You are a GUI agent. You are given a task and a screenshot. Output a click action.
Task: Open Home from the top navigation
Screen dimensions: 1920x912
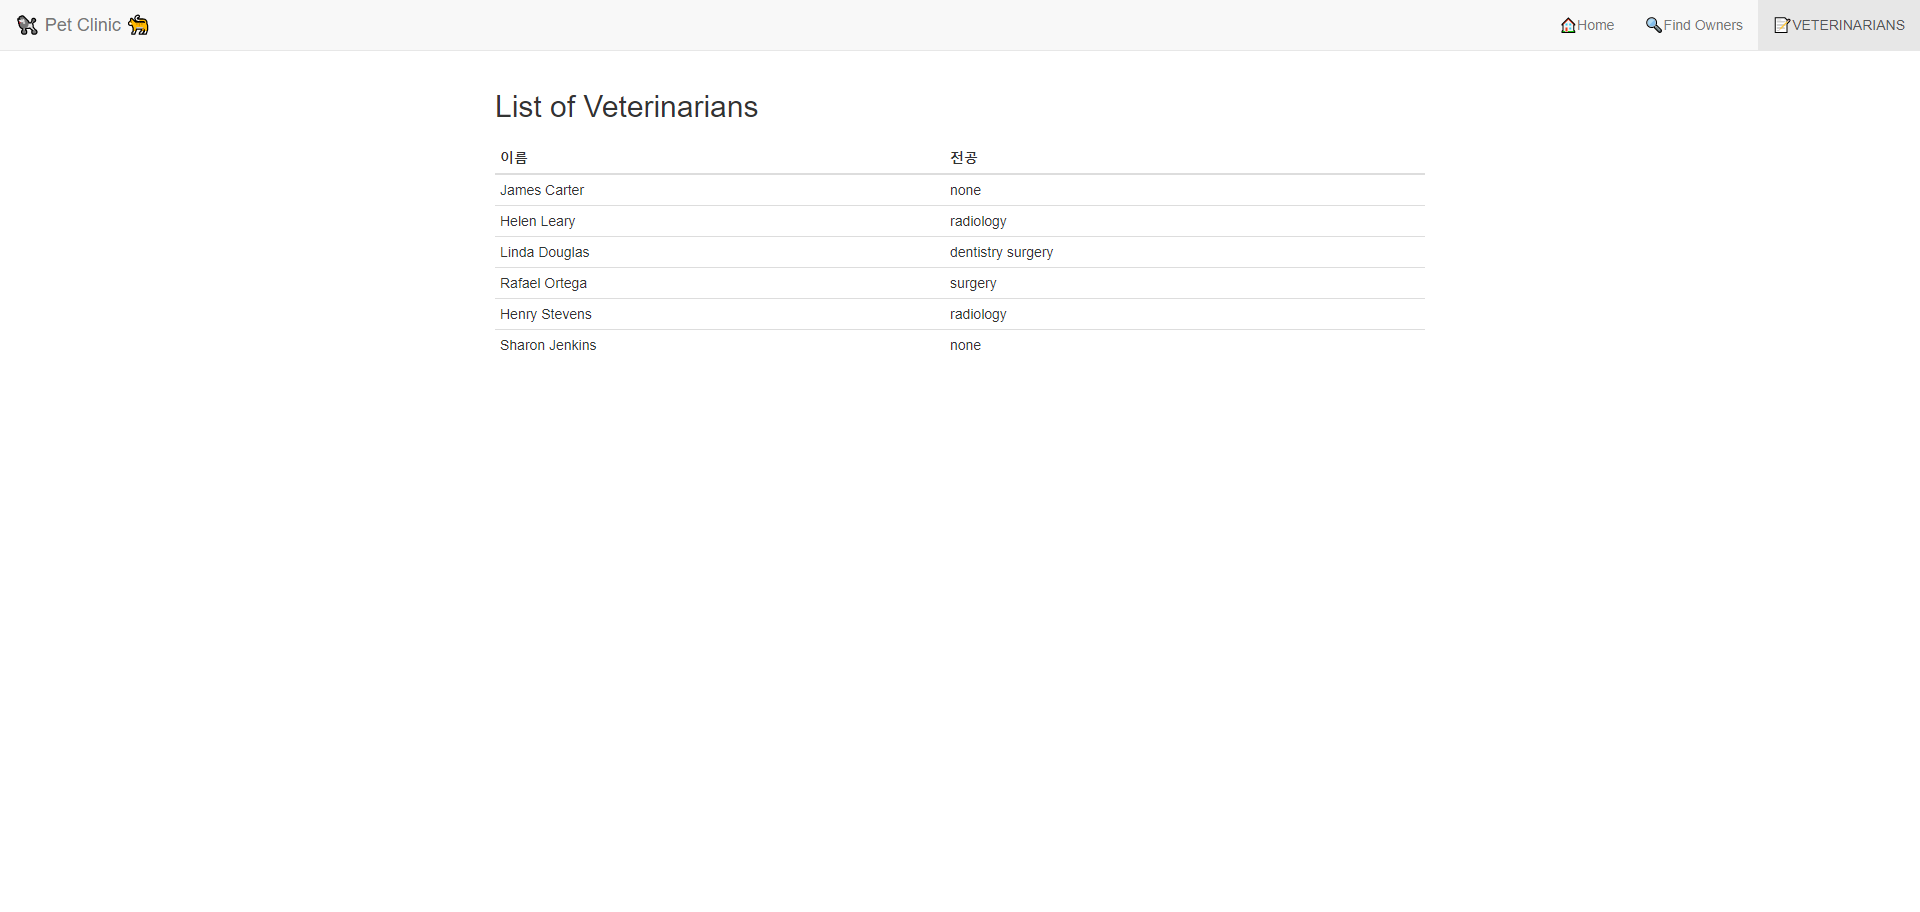click(1594, 25)
